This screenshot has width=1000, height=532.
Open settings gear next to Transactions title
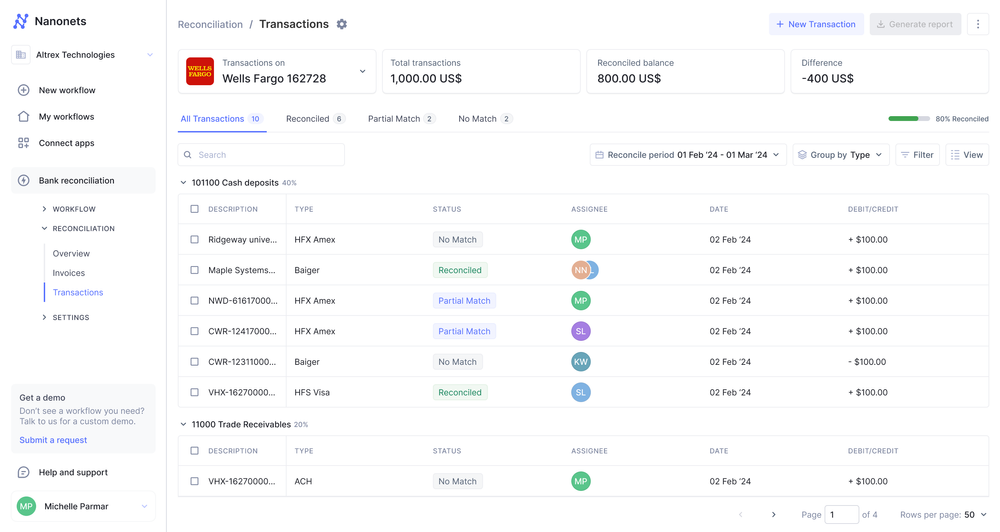click(x=342, y=24)
